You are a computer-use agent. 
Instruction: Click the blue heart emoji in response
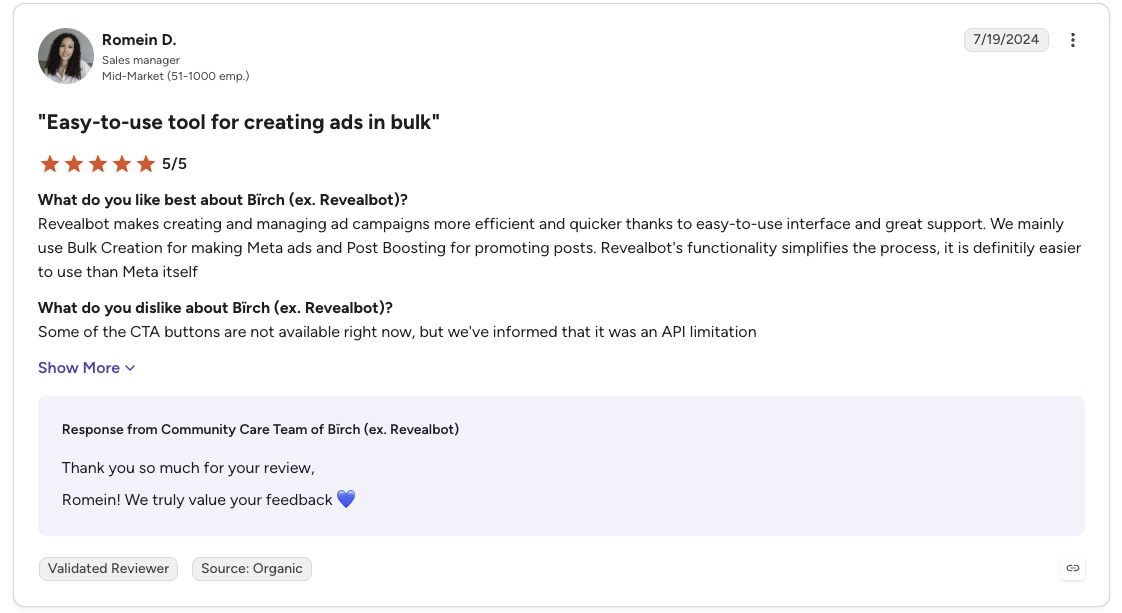tap(346, 499)
